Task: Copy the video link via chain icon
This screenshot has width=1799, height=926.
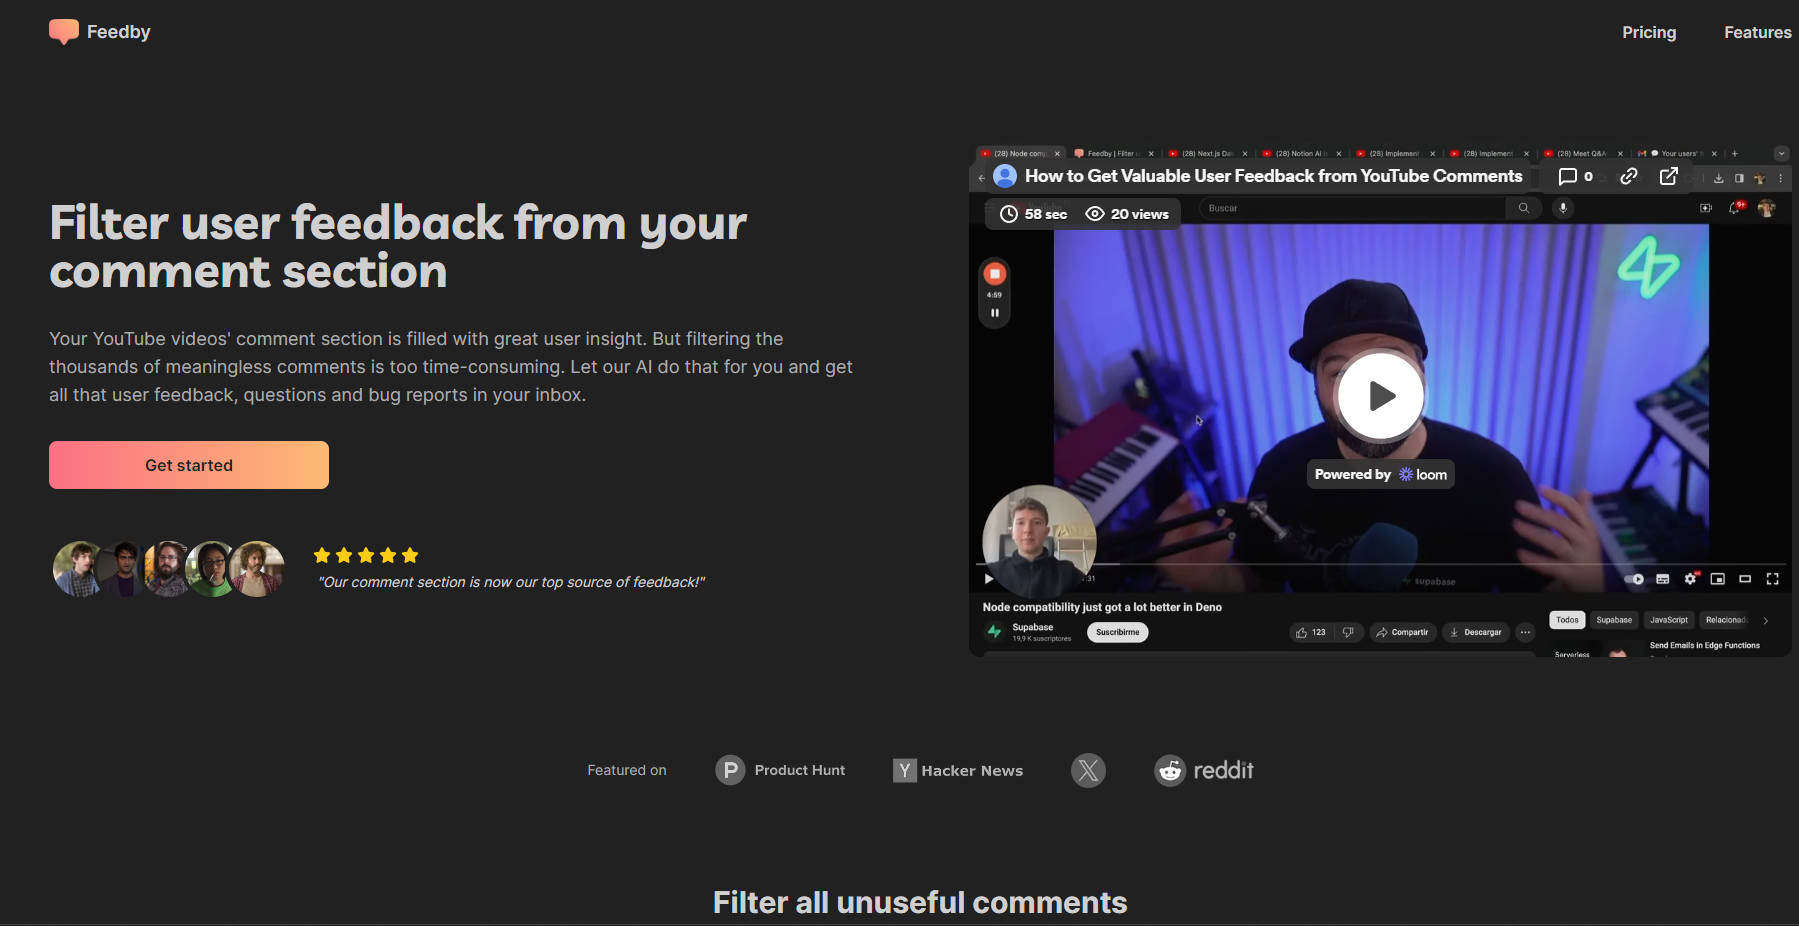Action: point(1629,177)
